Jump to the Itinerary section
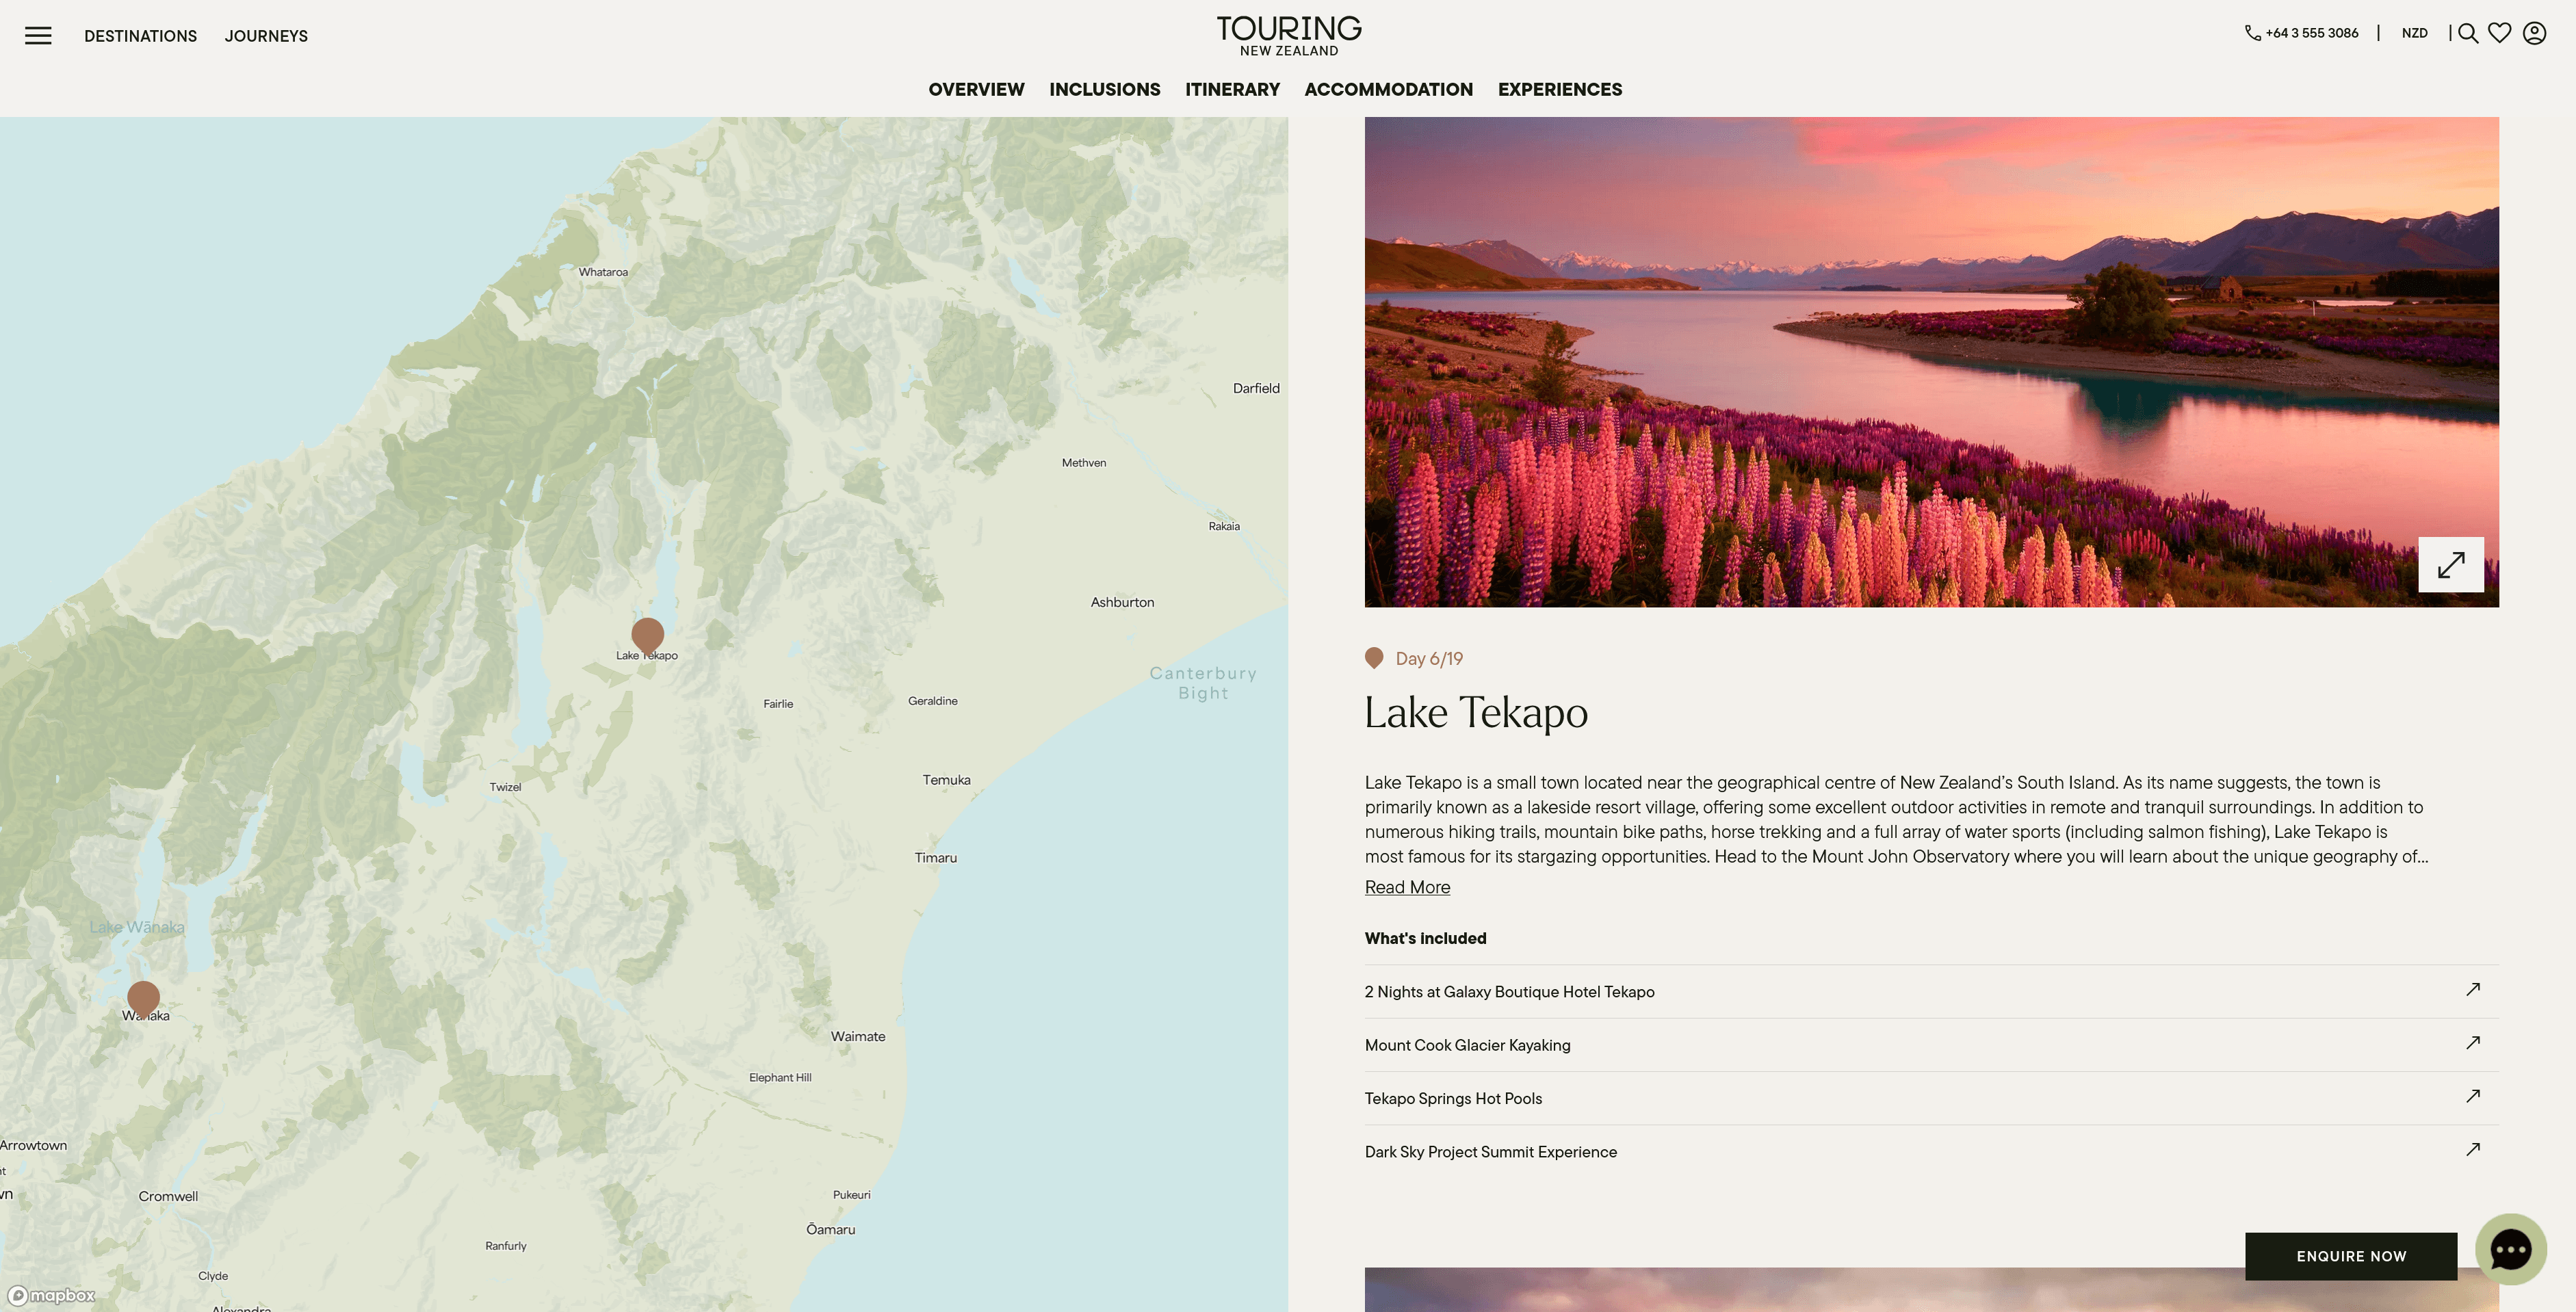Viewport: 2576px width, 1312px height. point(1232,89)
